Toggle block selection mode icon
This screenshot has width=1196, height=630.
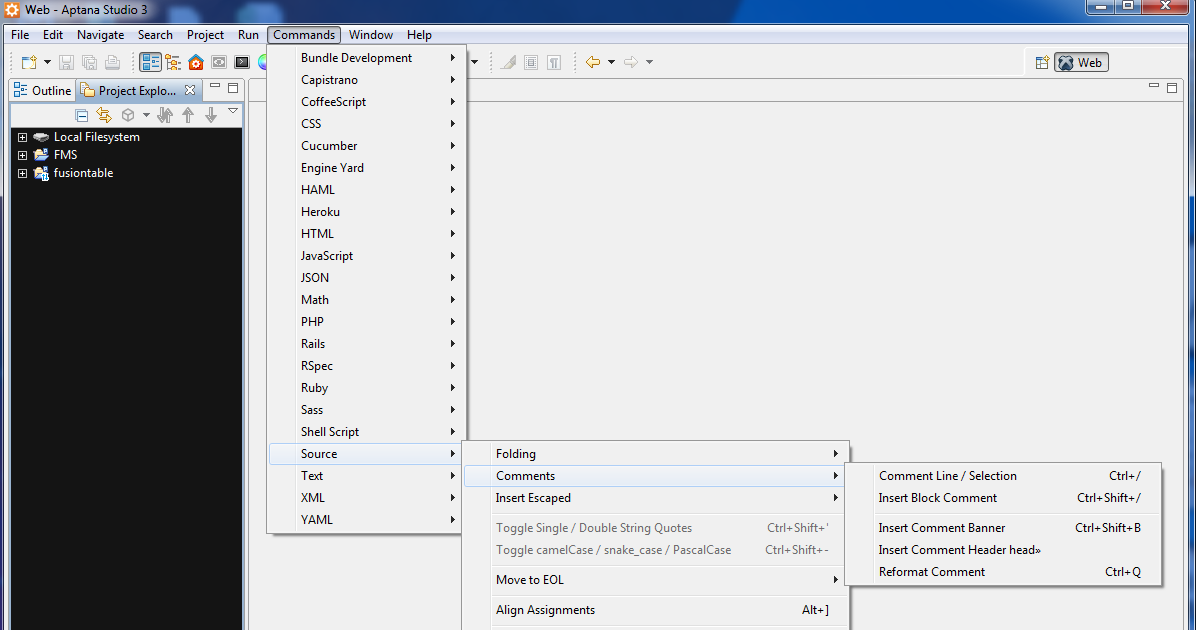(532, 63)
